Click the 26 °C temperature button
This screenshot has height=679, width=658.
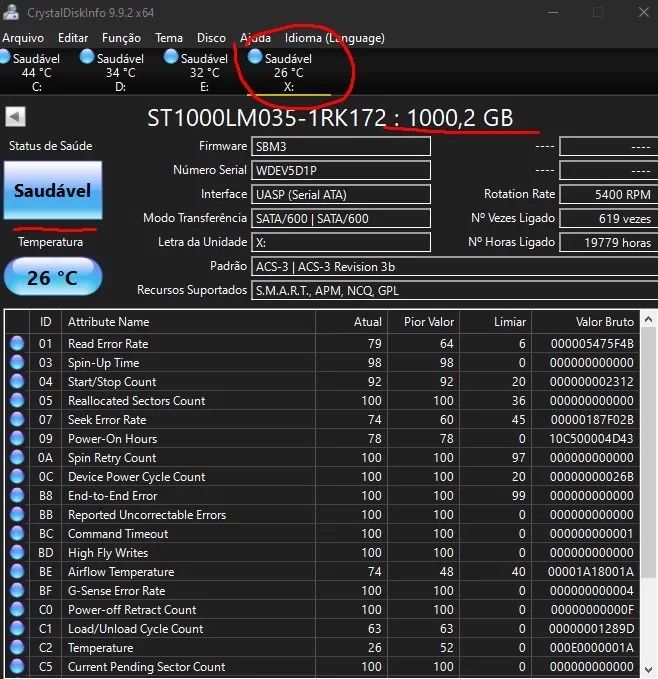pyautogui.click(x=53, y=277)
